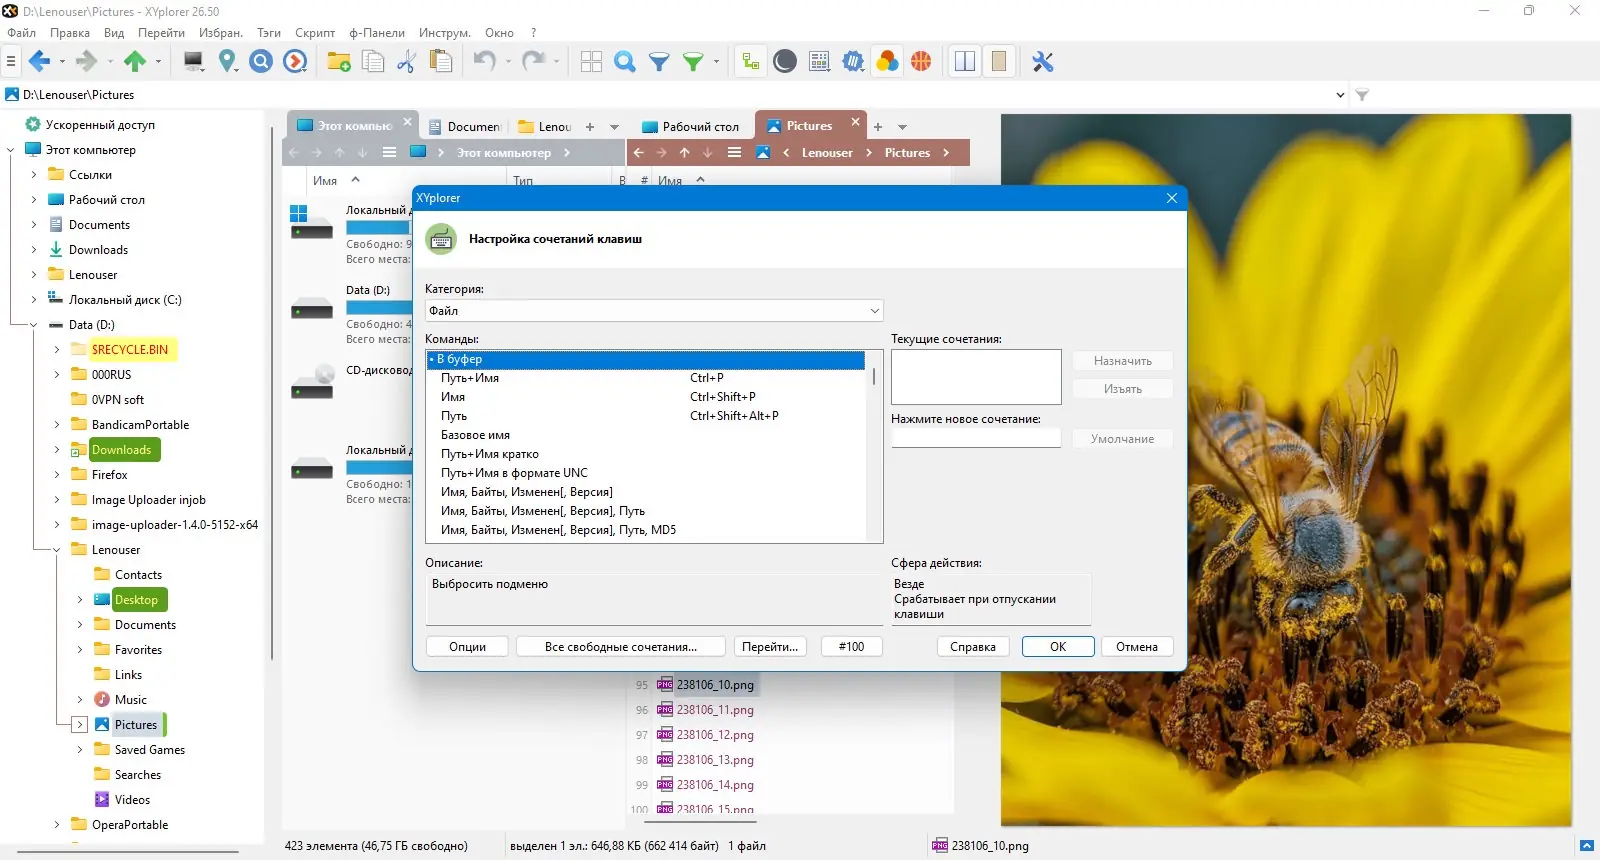Click the blue funnel filter icon
Viewport: 1600px width, 860px height.
point(659,62)
